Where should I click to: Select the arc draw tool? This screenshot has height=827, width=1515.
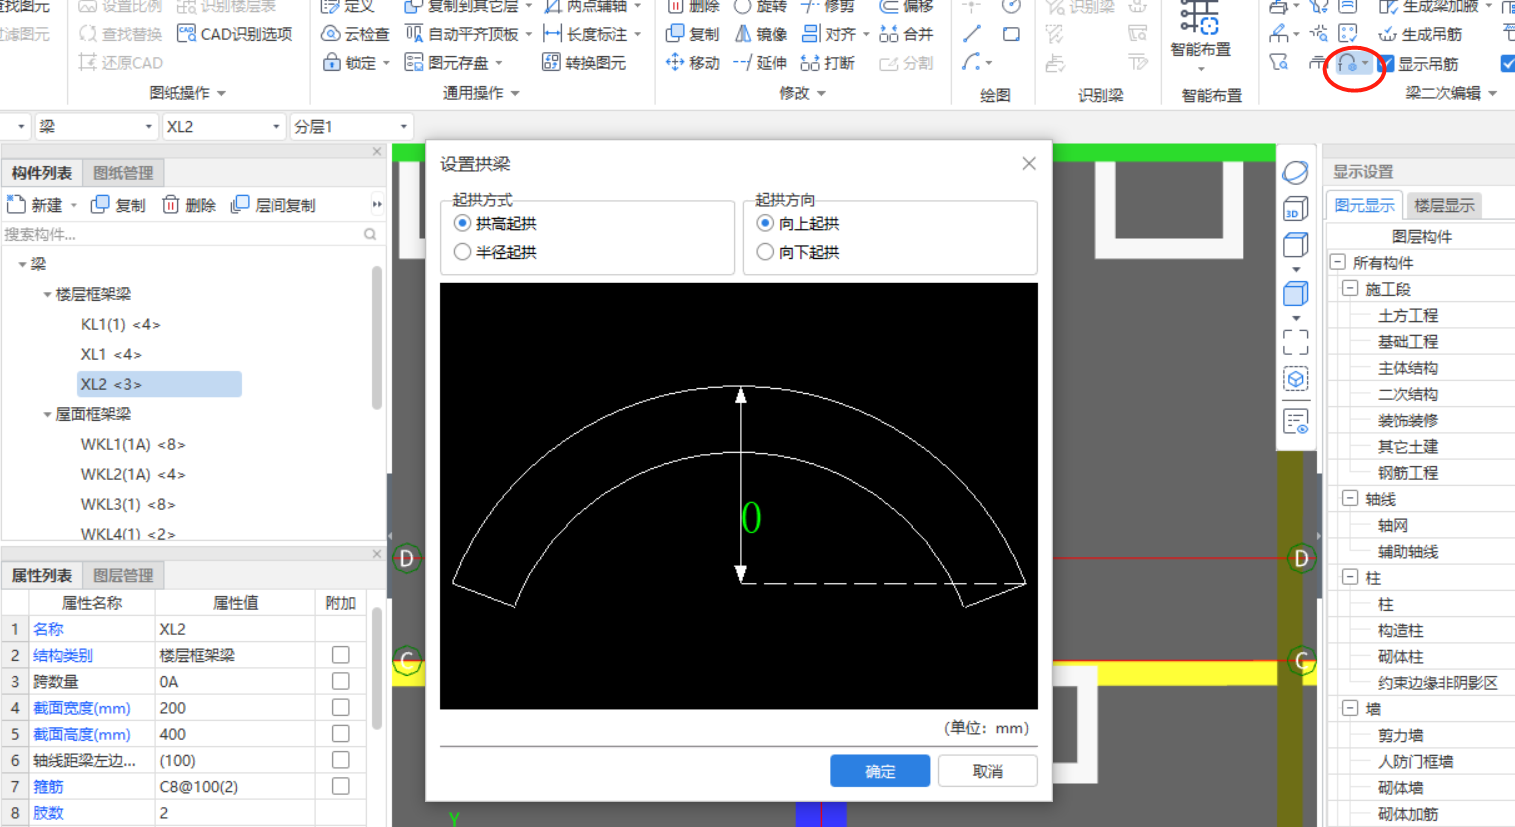971,62
